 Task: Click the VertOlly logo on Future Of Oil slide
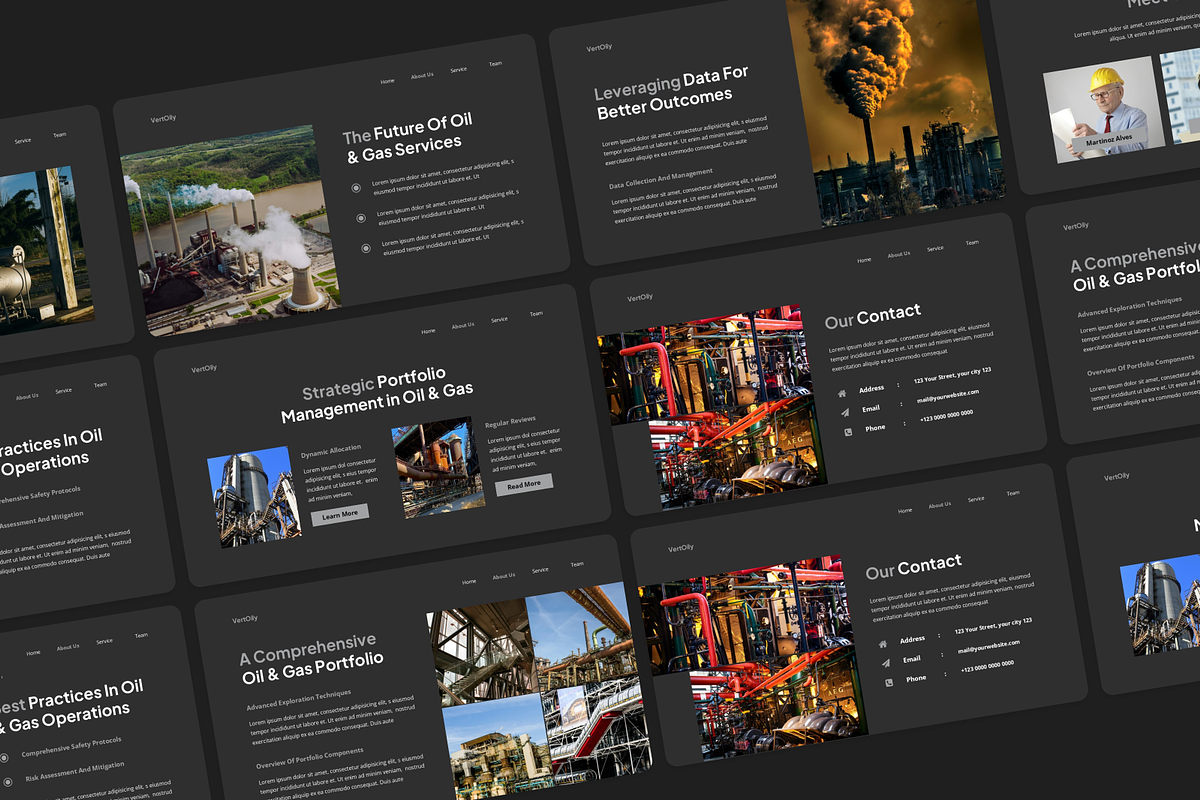[163, 119]
